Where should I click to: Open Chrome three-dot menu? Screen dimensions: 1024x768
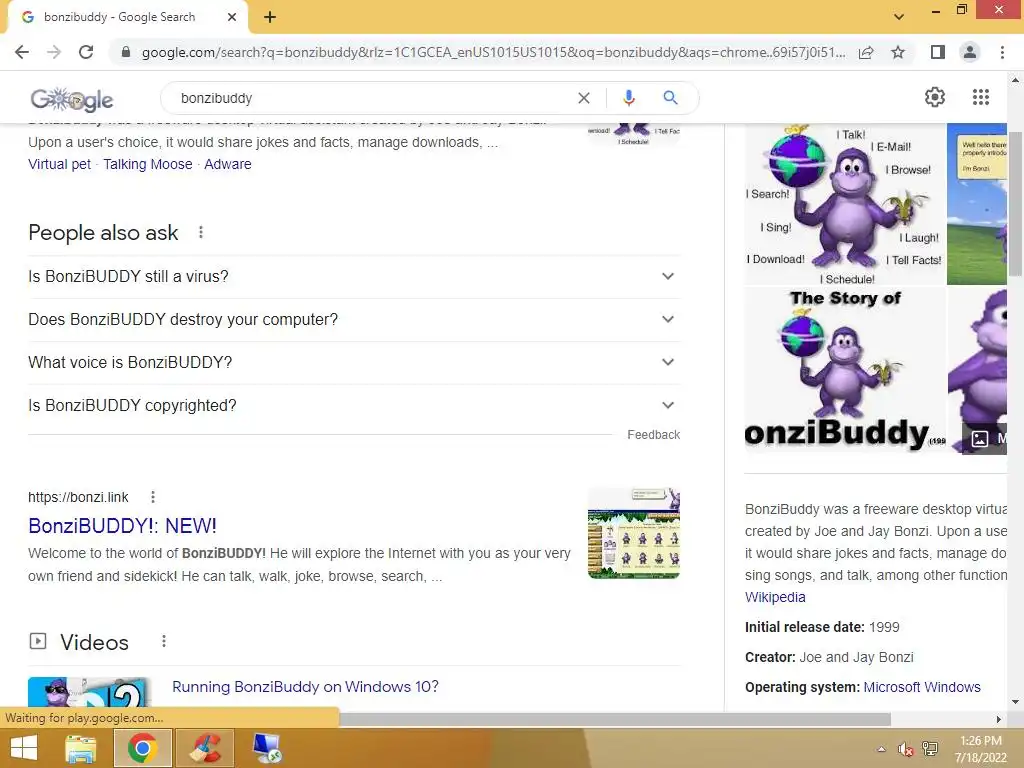[1002, 52]
